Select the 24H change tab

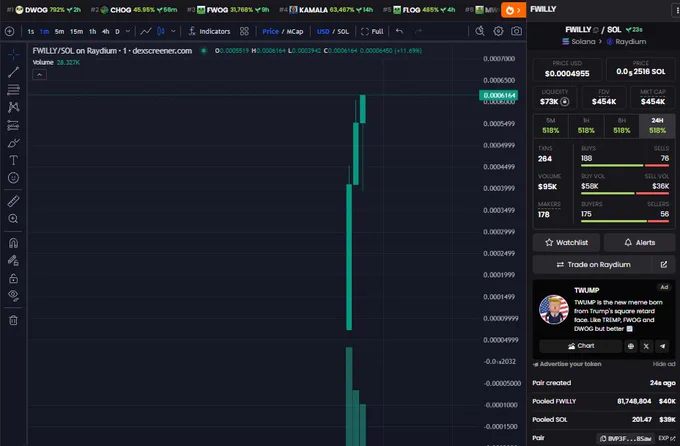pos(657,126)
